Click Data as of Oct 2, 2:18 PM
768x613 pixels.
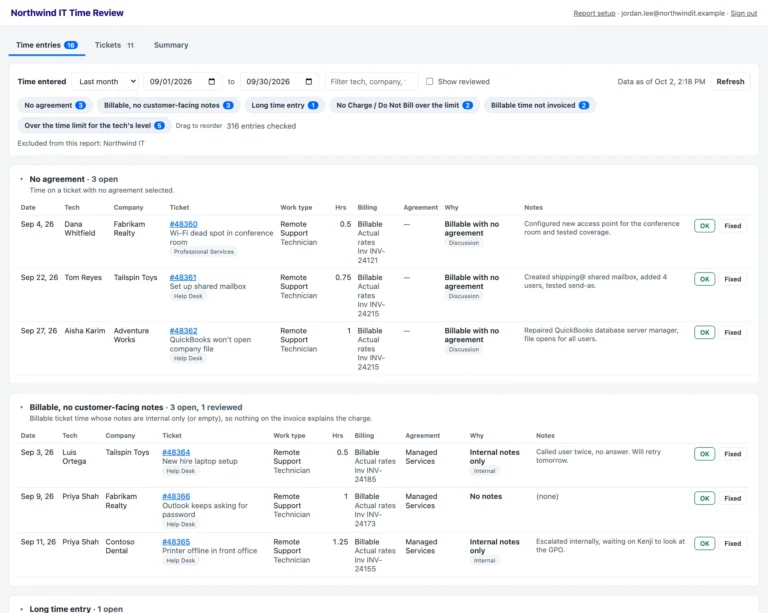(661, 82)
